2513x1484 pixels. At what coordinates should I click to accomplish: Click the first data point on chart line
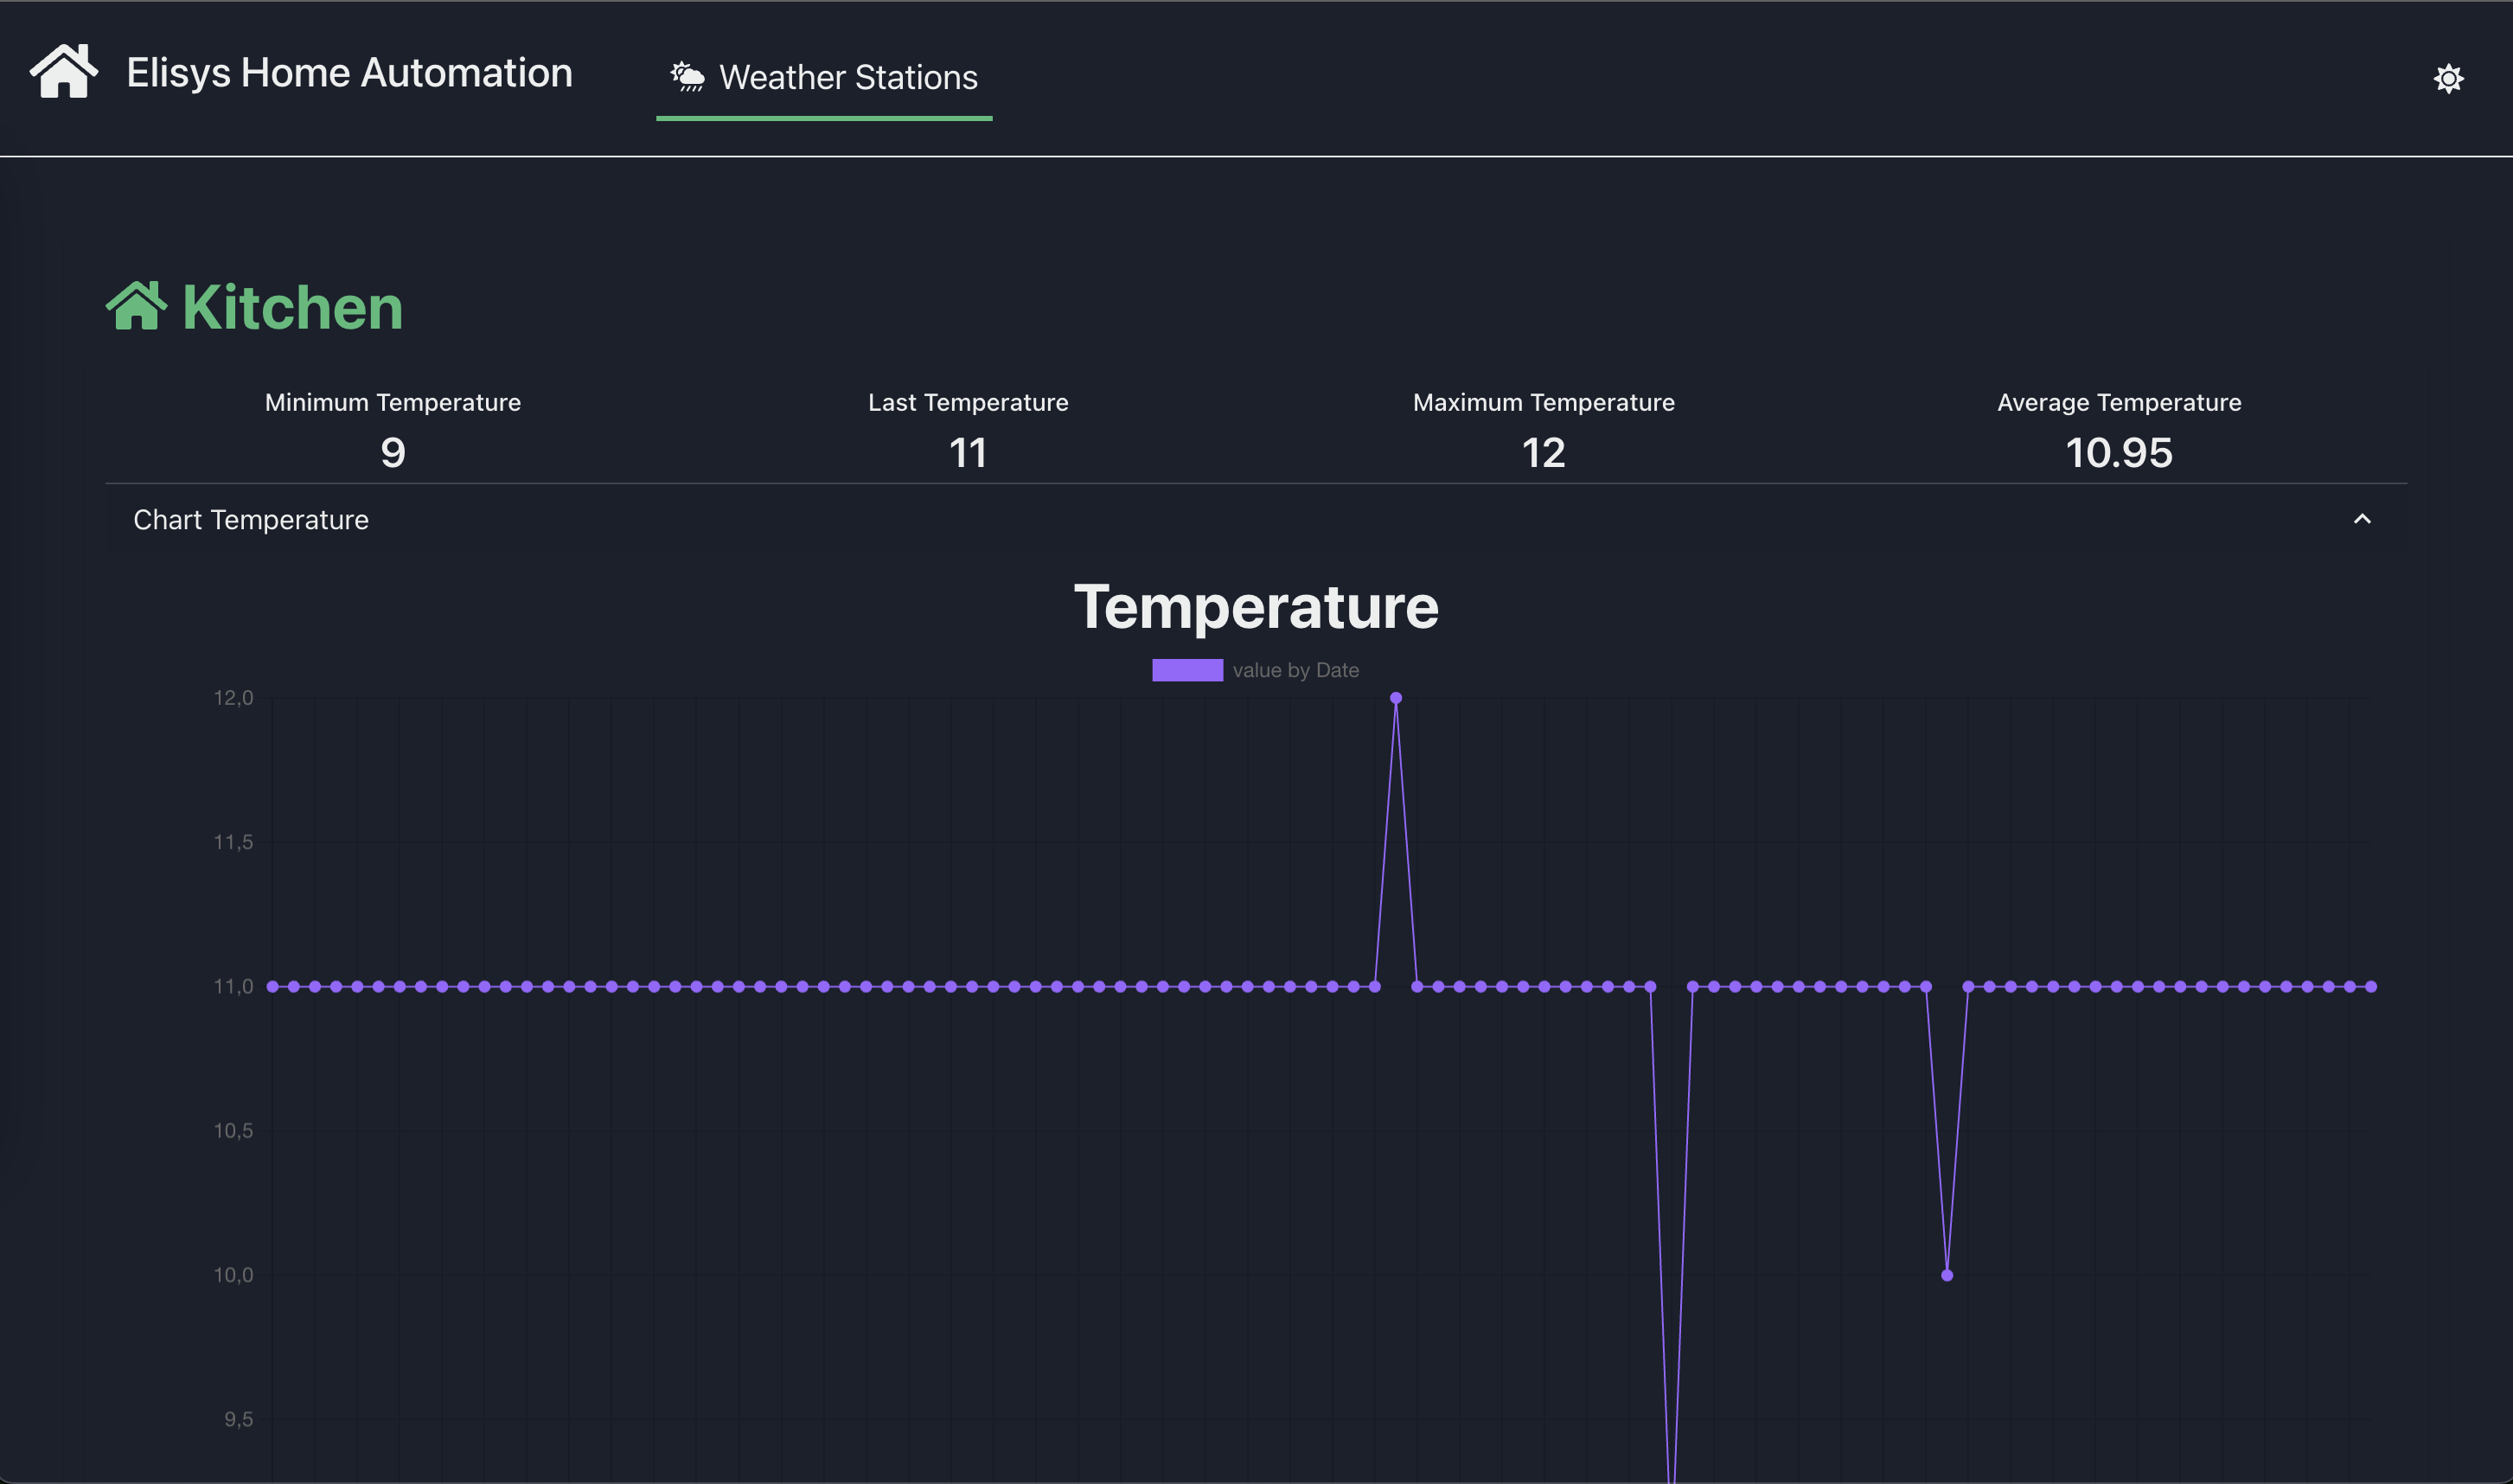pyautogui.click(x=272, y=986)
